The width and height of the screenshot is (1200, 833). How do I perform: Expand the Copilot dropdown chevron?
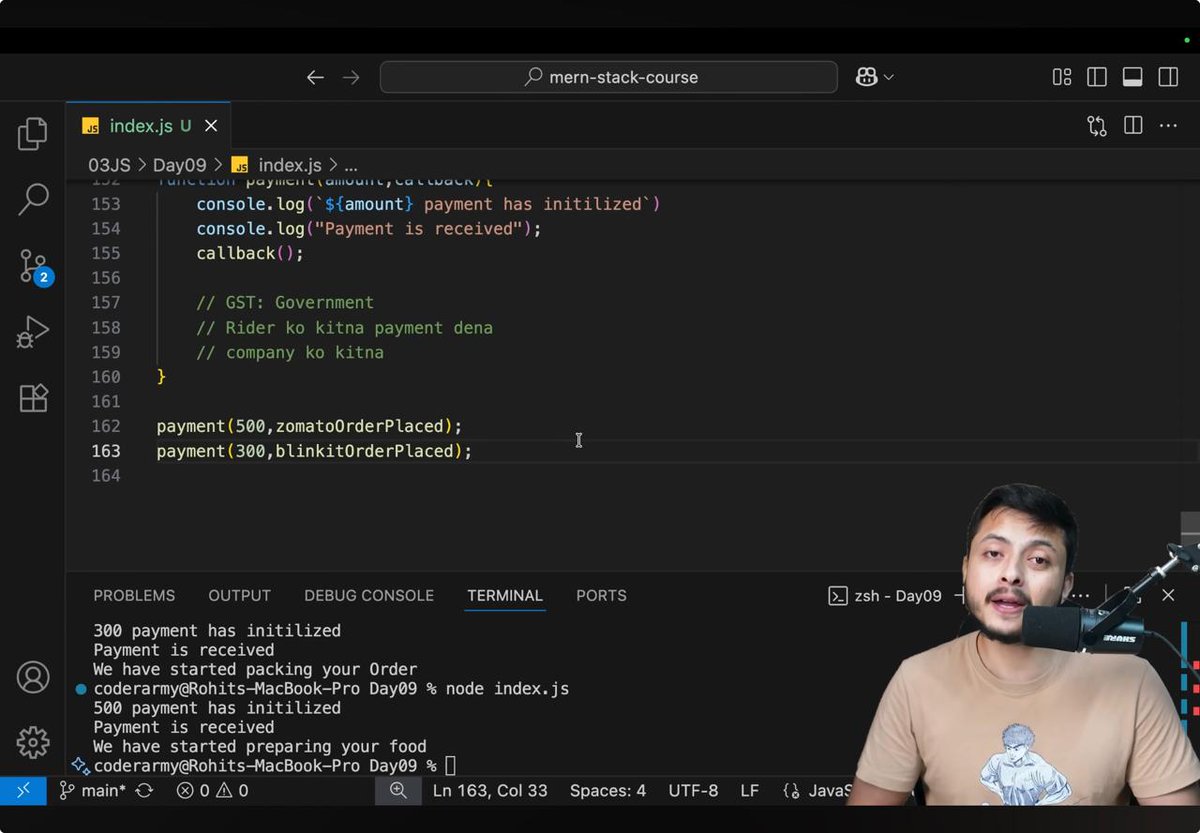pos(888,77)
